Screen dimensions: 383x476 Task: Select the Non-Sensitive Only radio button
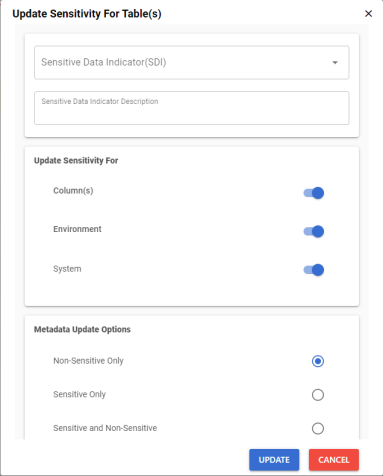318,361
